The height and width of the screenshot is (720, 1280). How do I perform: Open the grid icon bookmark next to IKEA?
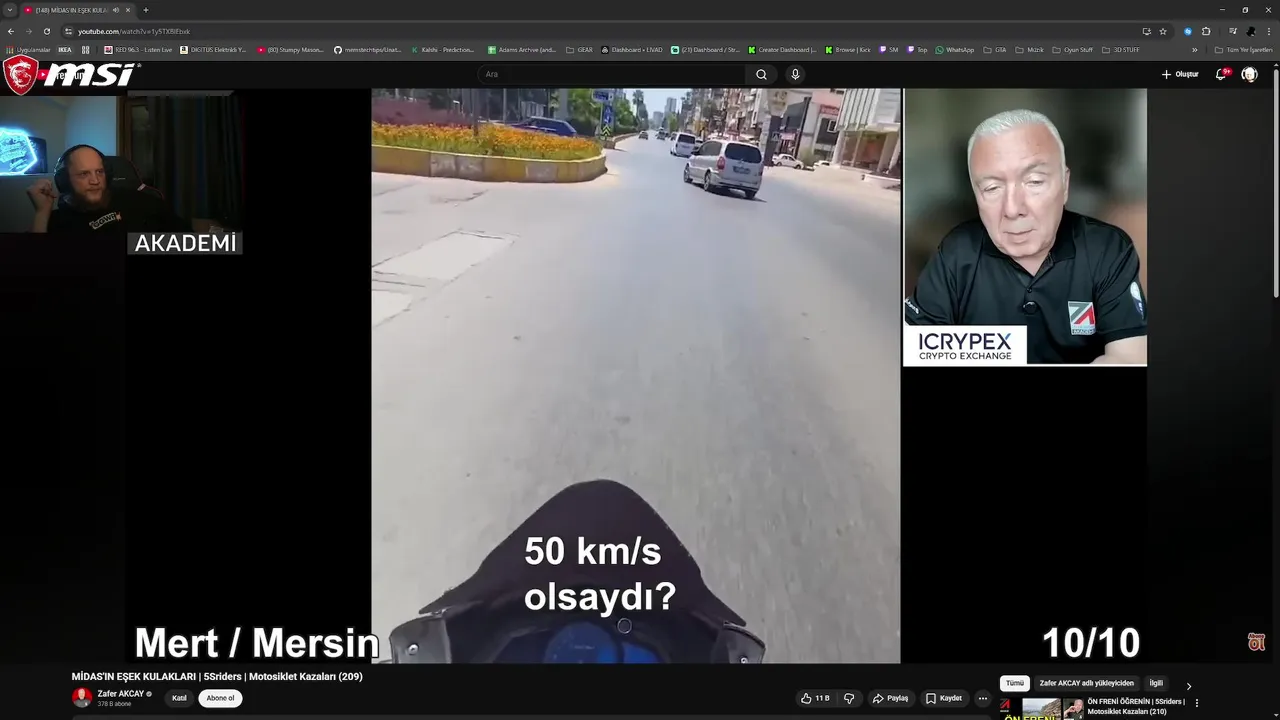click(85, 49)
